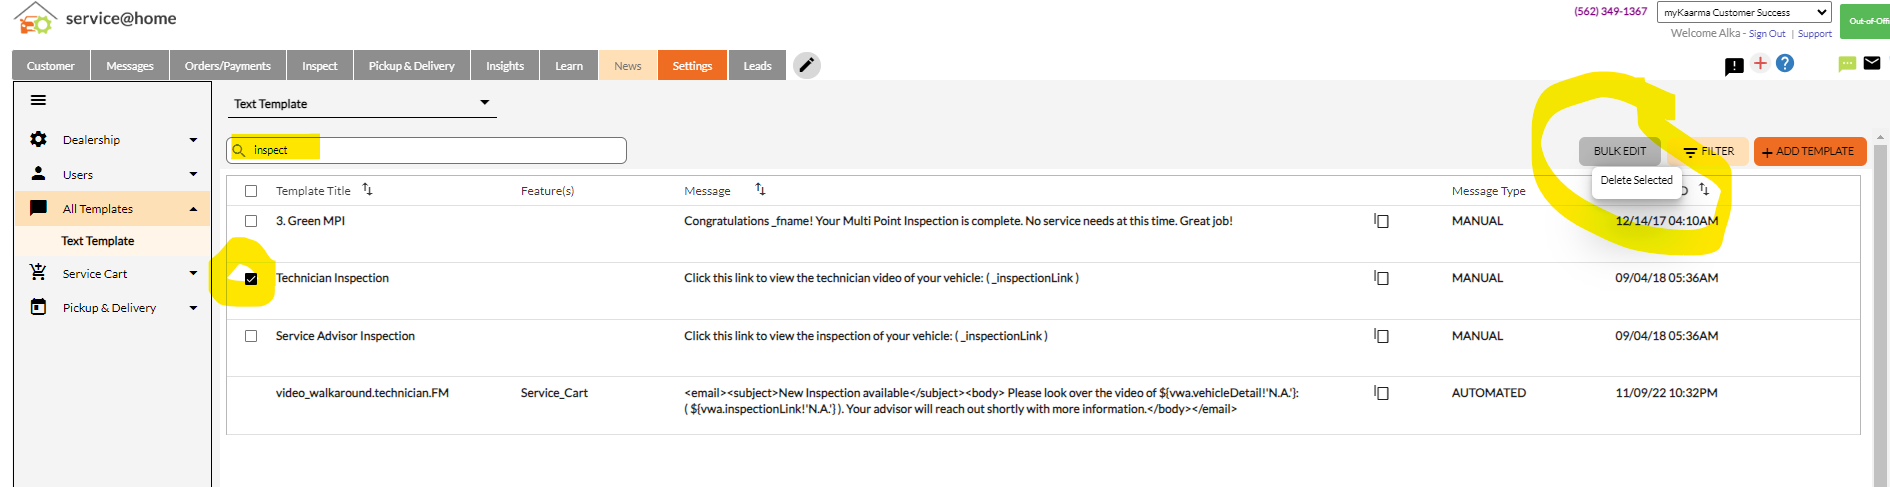Open the Learn tab
The image size is (1890, 487).
(x=569, y=66)
